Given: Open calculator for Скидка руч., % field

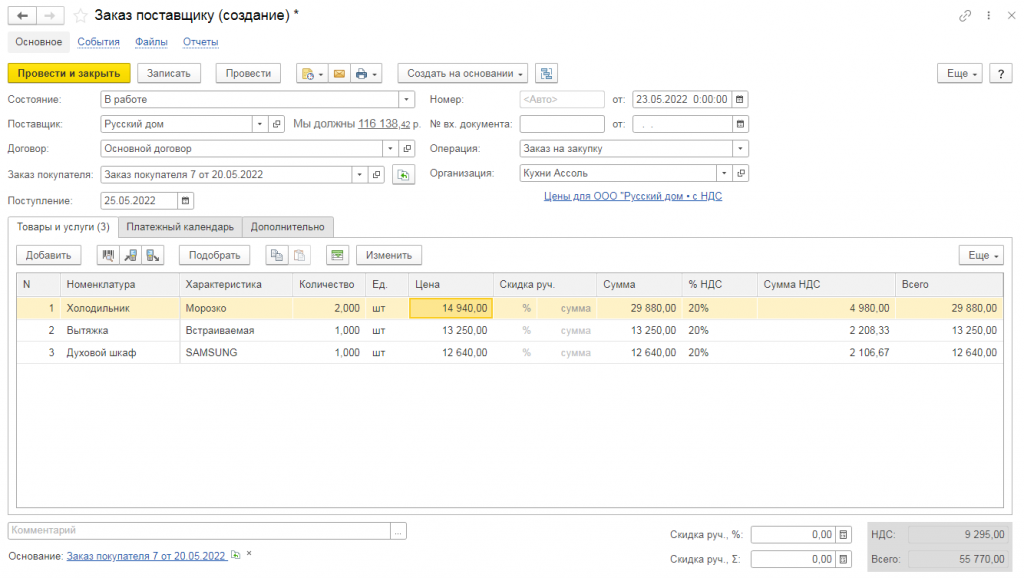Looking at the screenshot, I should [x=843, y=535].
